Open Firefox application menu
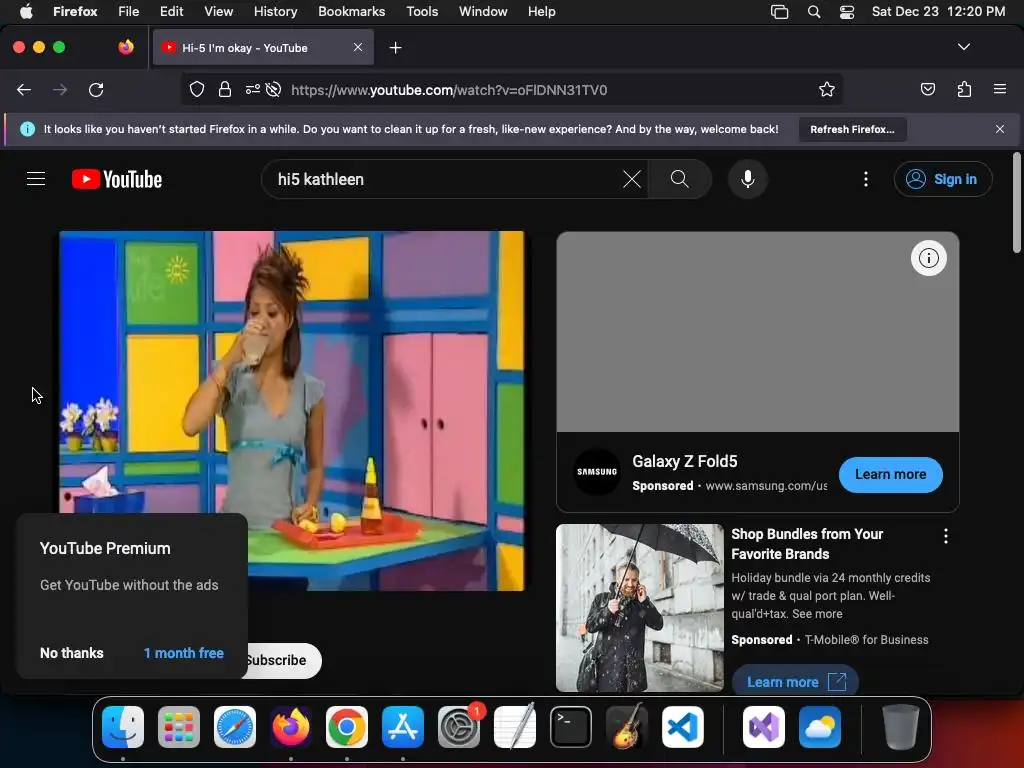Viewport: 1024px width, 768px height. [1000, 89]
